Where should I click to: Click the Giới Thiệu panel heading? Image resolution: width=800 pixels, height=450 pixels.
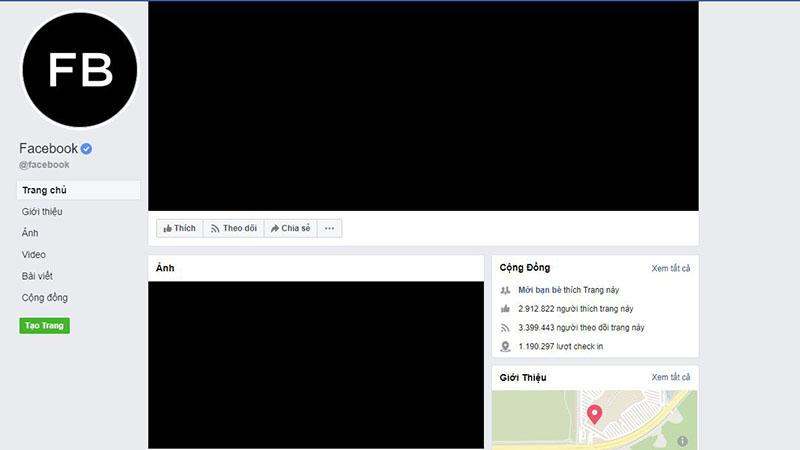tap(523, 377)
